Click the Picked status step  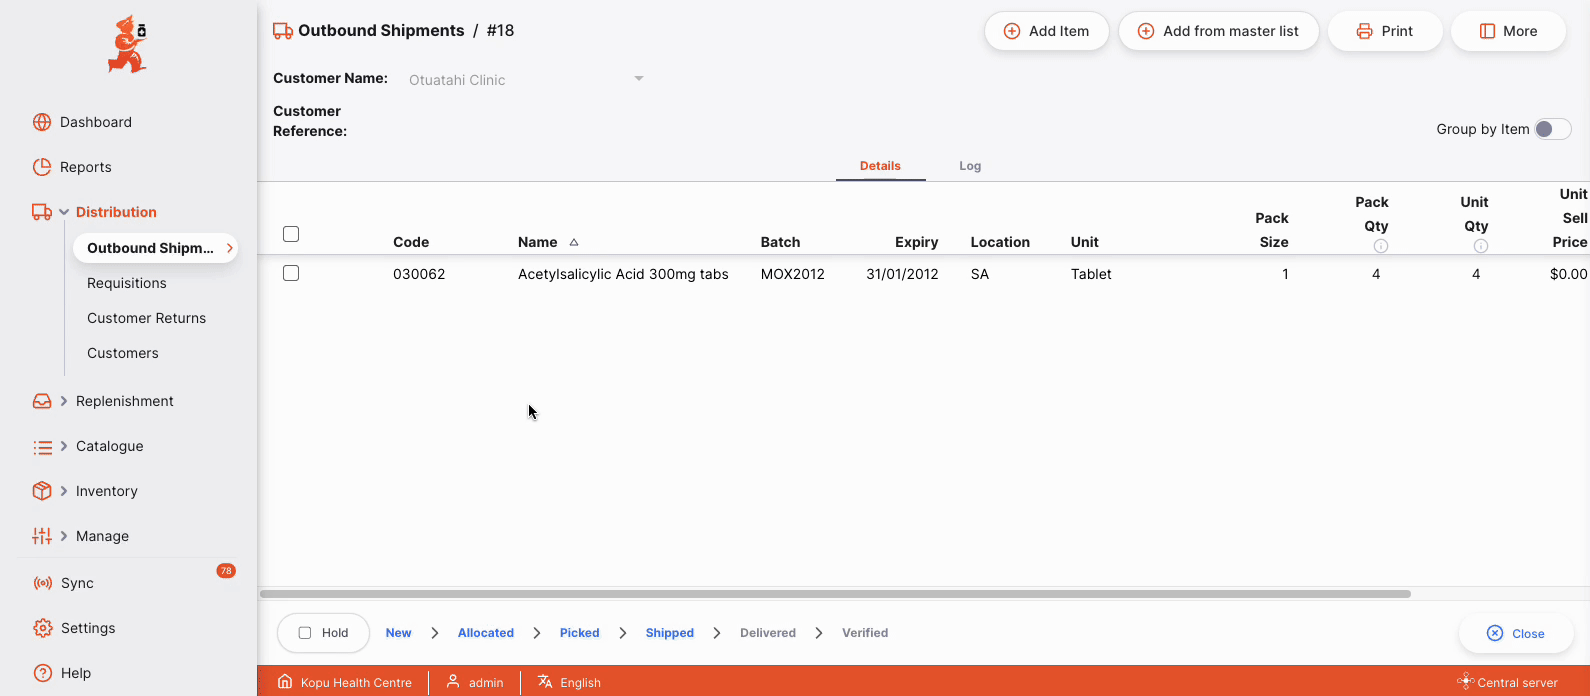(x=580, y=633)
